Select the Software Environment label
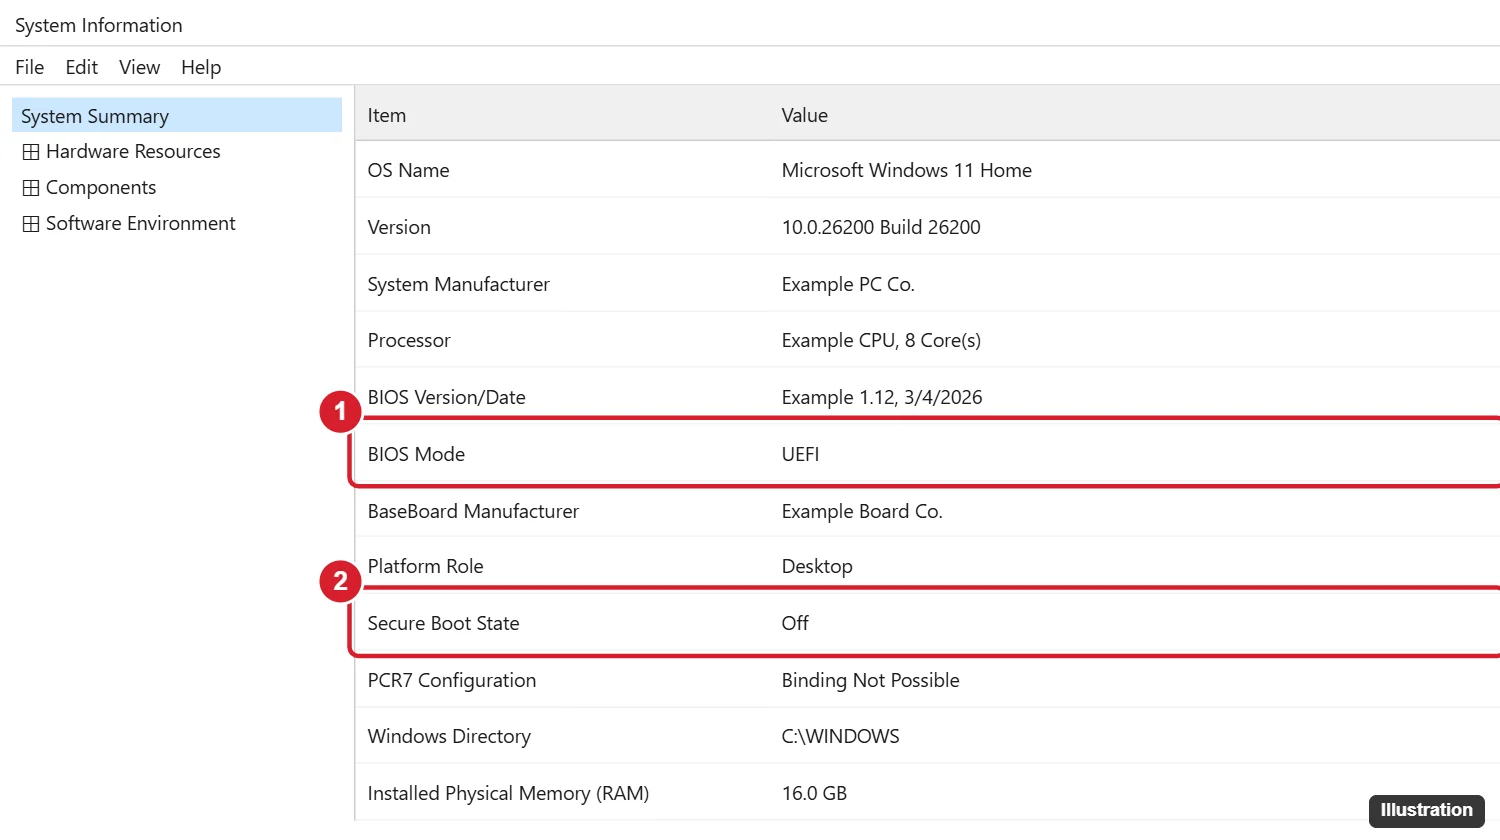Image resolution: width=1500 pixels, height=840 pixels. [141, 223]
